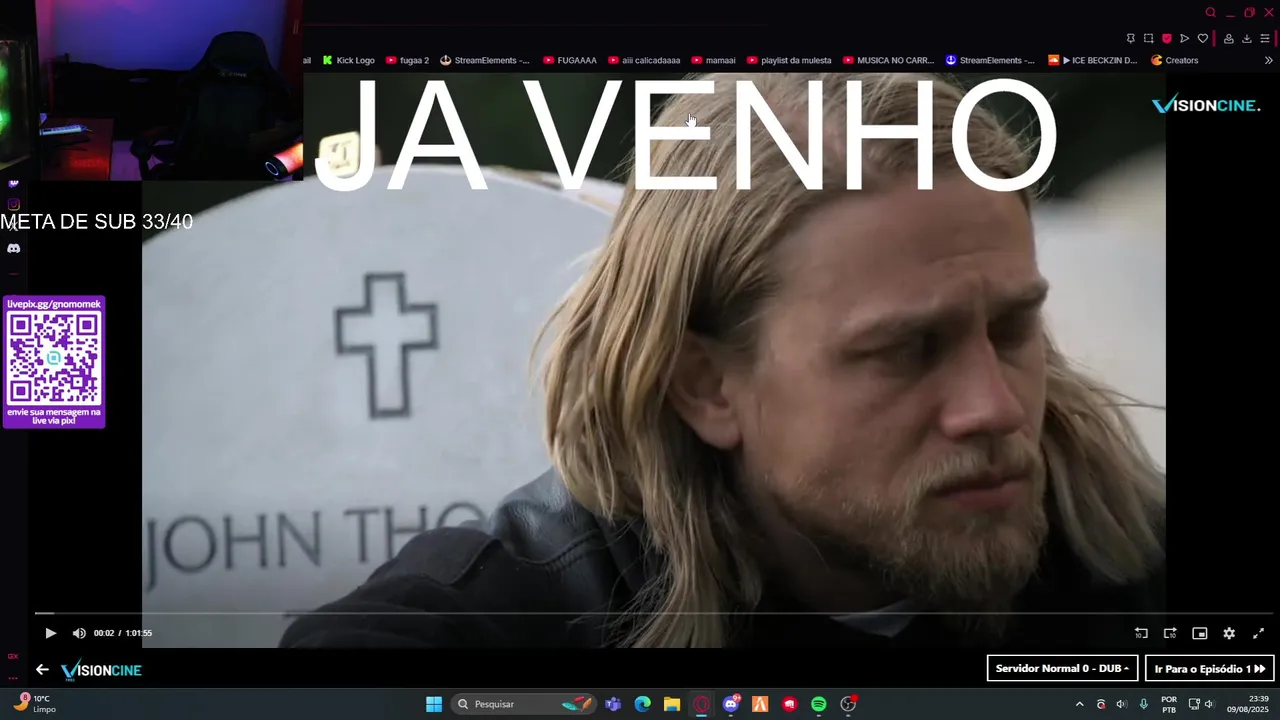1280x720 pixels.
Task: Click the Visioncine watermark logo in video
Action: [1206, 105]
